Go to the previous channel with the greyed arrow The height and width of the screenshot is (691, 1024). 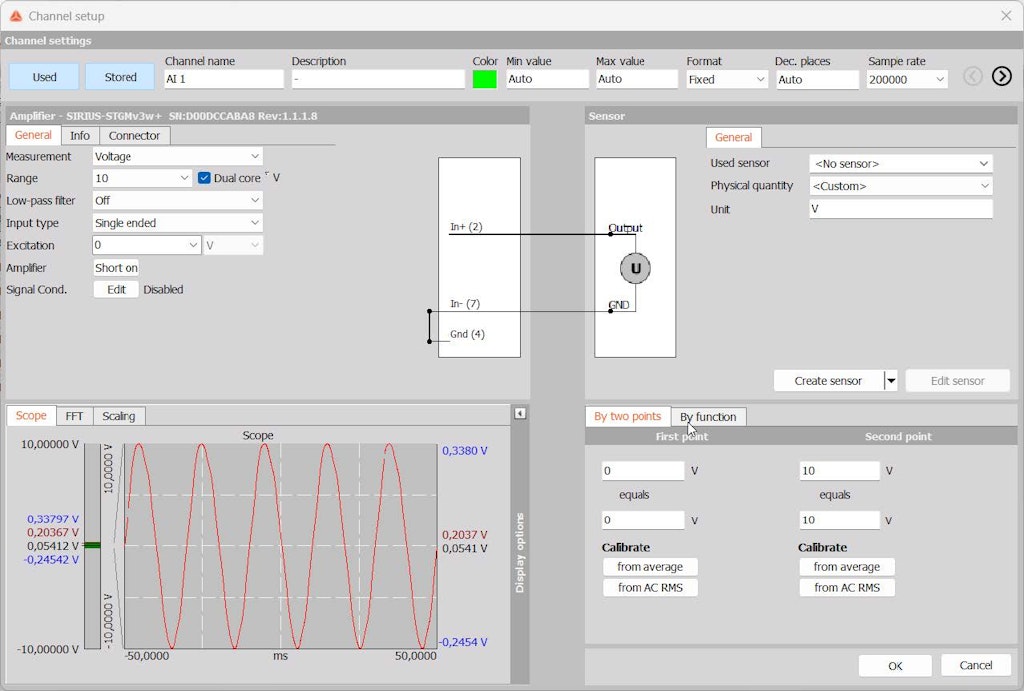tap(972, 76)
